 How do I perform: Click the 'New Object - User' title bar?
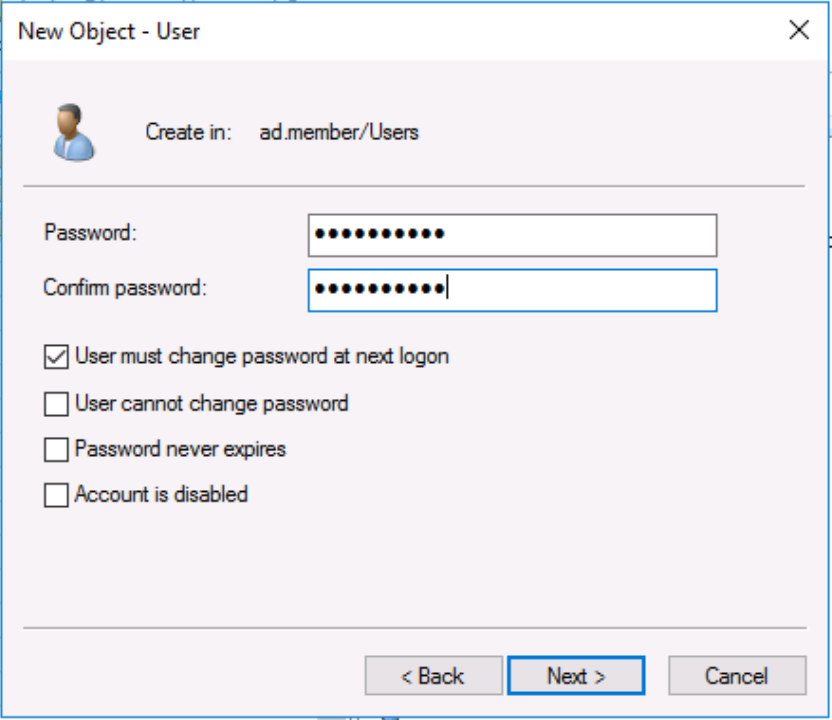pyautogui.click(x=300, y=30)
